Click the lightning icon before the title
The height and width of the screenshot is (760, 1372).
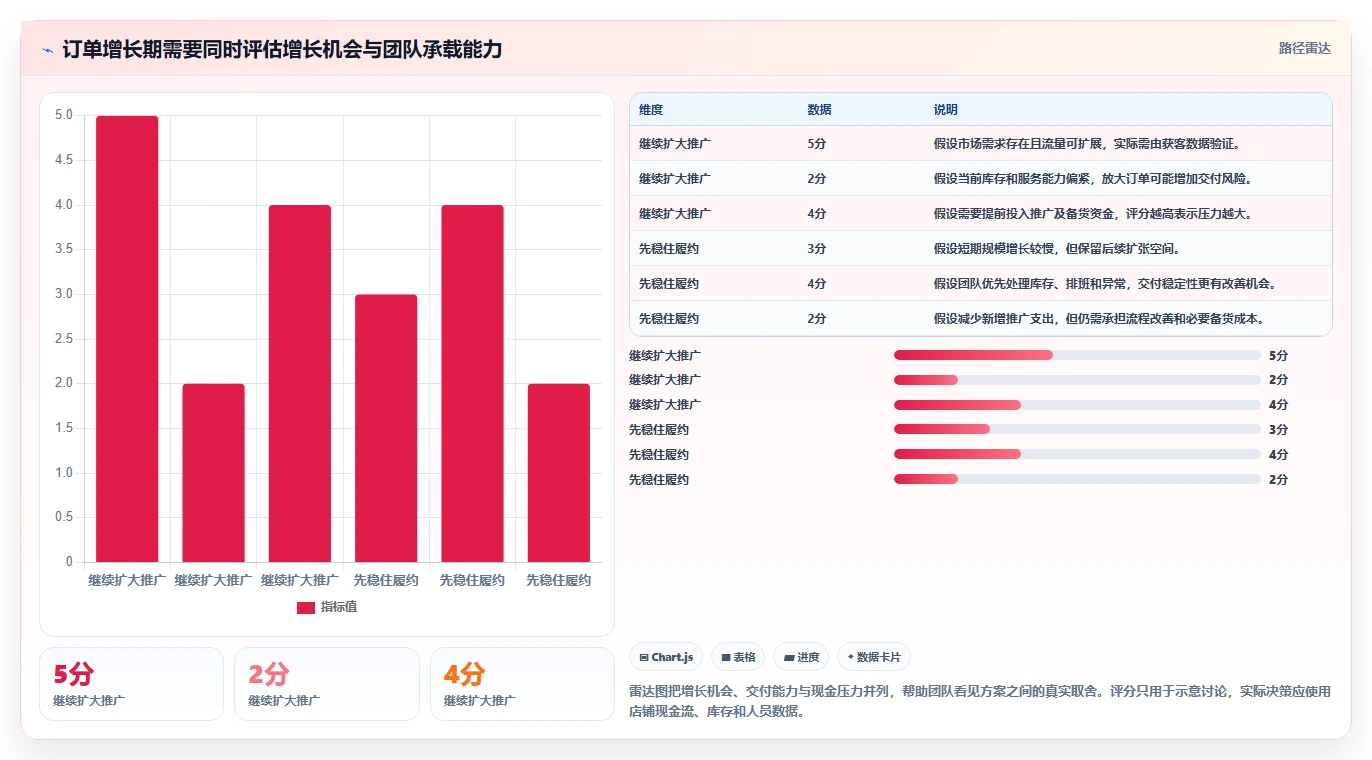click(48, 49)
